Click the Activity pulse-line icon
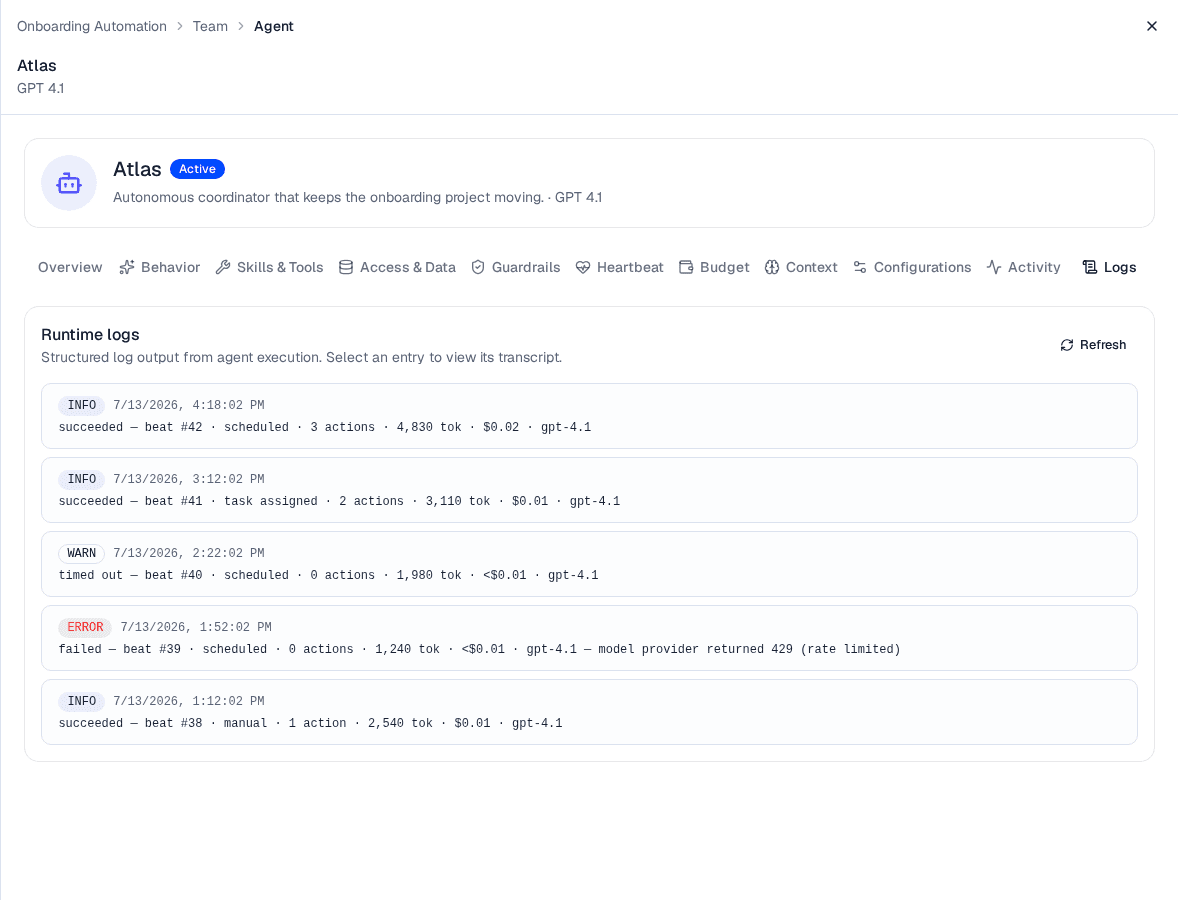1178x900 pixels. (x=994, y=267)
